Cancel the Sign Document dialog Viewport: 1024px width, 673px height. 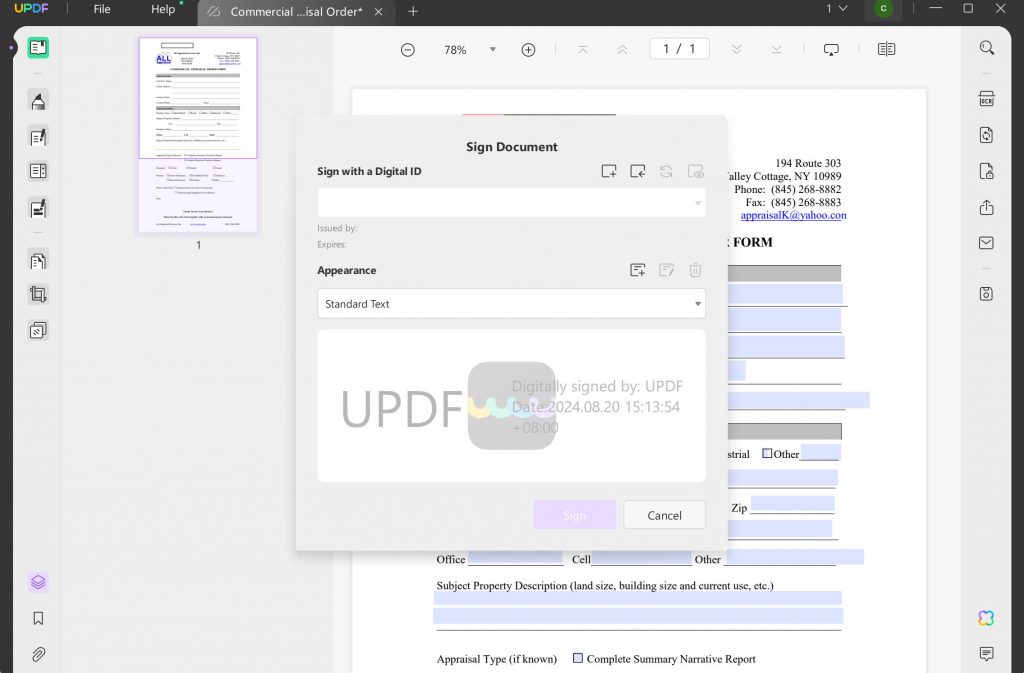tap(664, 515)
